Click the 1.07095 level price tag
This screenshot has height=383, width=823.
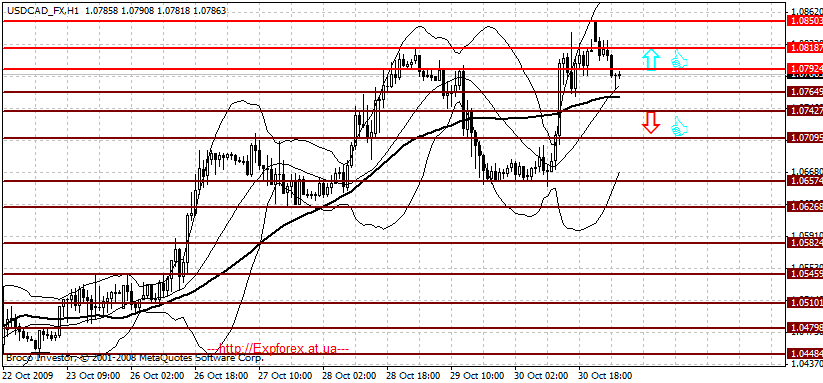click(806, 138)
